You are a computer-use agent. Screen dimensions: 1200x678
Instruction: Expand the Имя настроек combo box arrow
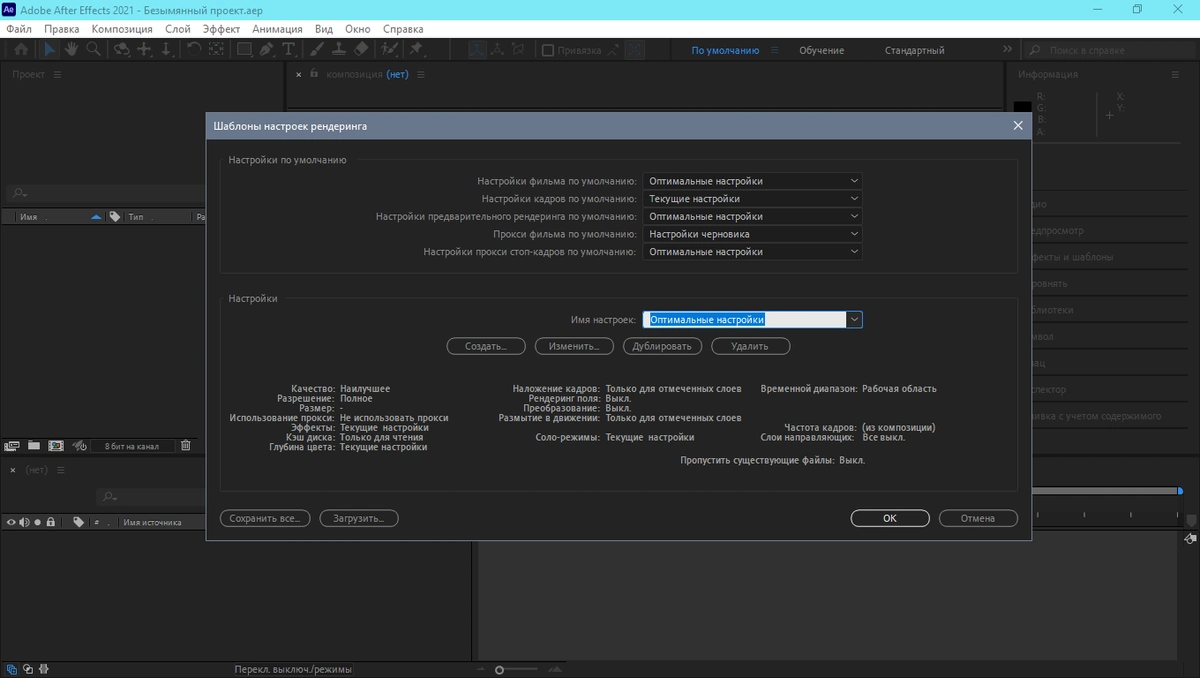click(x=854, y=320)
